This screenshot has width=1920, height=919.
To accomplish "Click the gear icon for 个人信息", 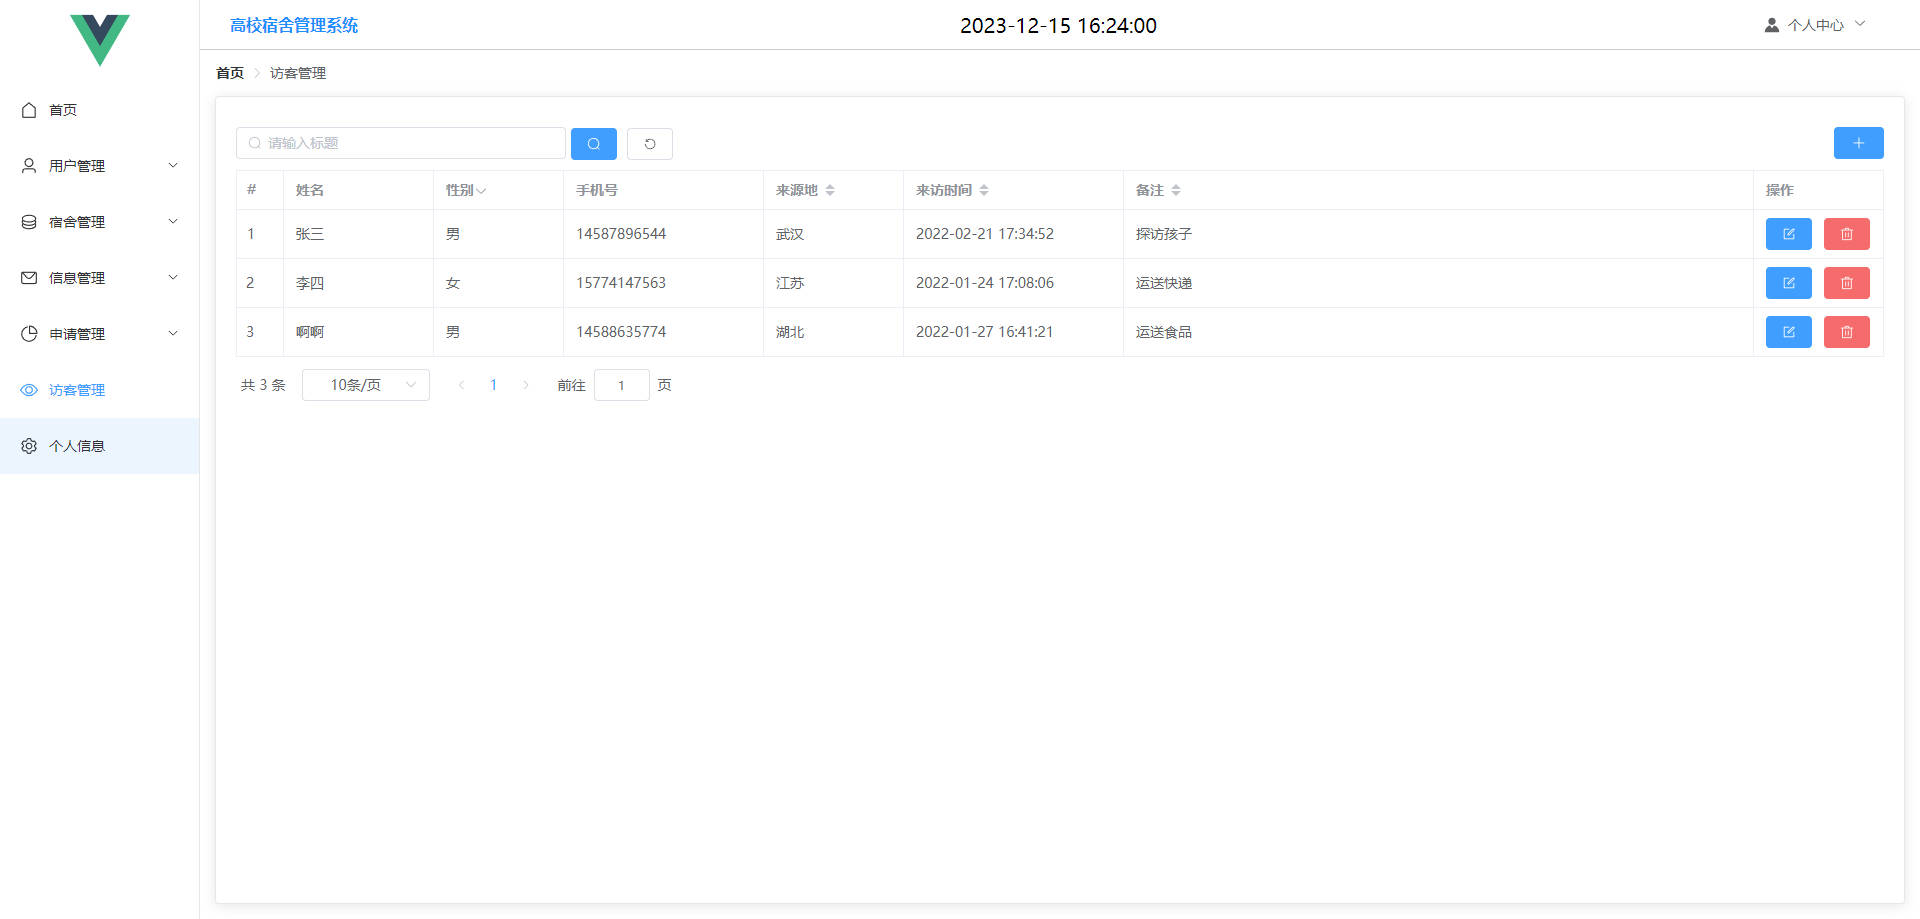I will click(x=29, y=446).
